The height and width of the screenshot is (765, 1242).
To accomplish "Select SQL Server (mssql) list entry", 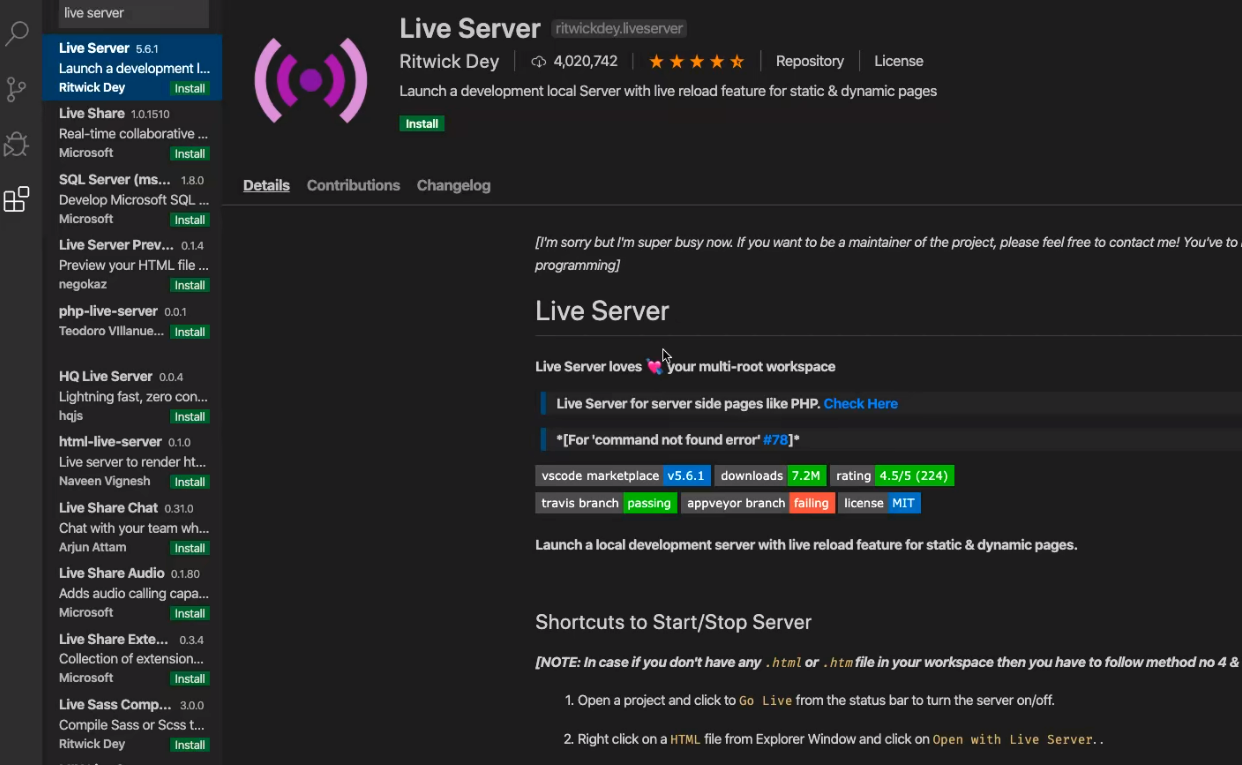I will click(132, 199).
